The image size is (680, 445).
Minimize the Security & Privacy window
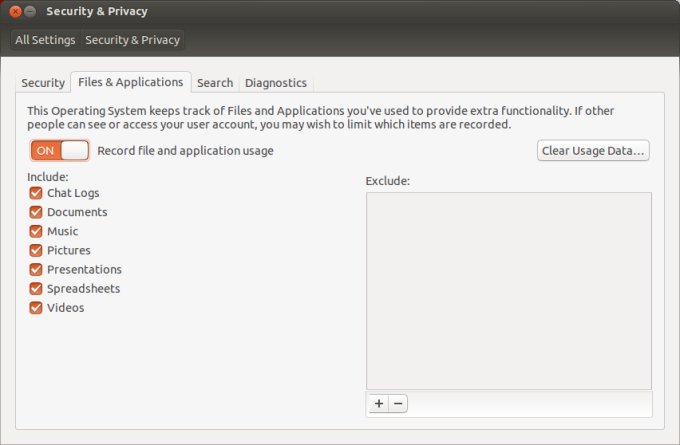coord(31,11)
